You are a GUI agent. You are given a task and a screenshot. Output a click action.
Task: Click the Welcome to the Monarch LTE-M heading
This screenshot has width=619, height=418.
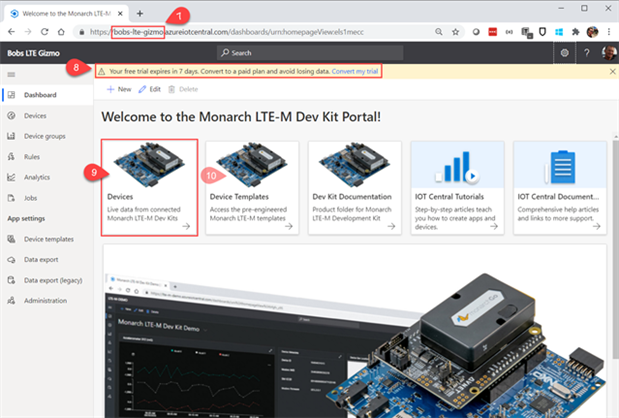(x=241, y=117)
